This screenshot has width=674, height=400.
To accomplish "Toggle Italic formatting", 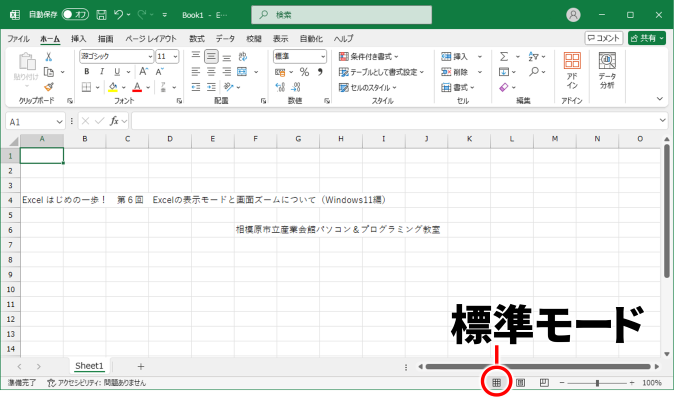I will pos(102,72).
